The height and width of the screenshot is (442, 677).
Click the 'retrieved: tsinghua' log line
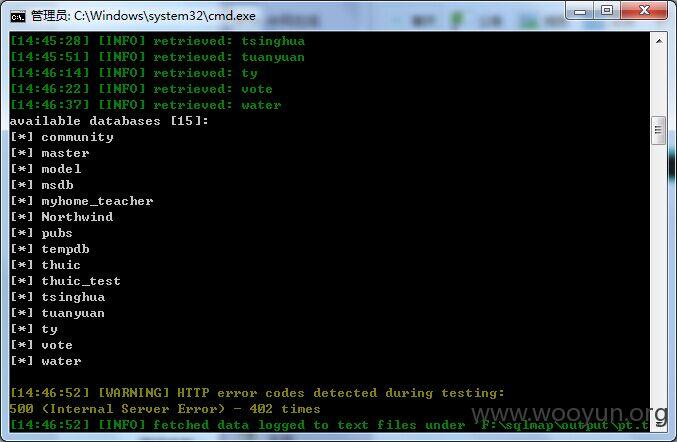(x=157, y=41)
